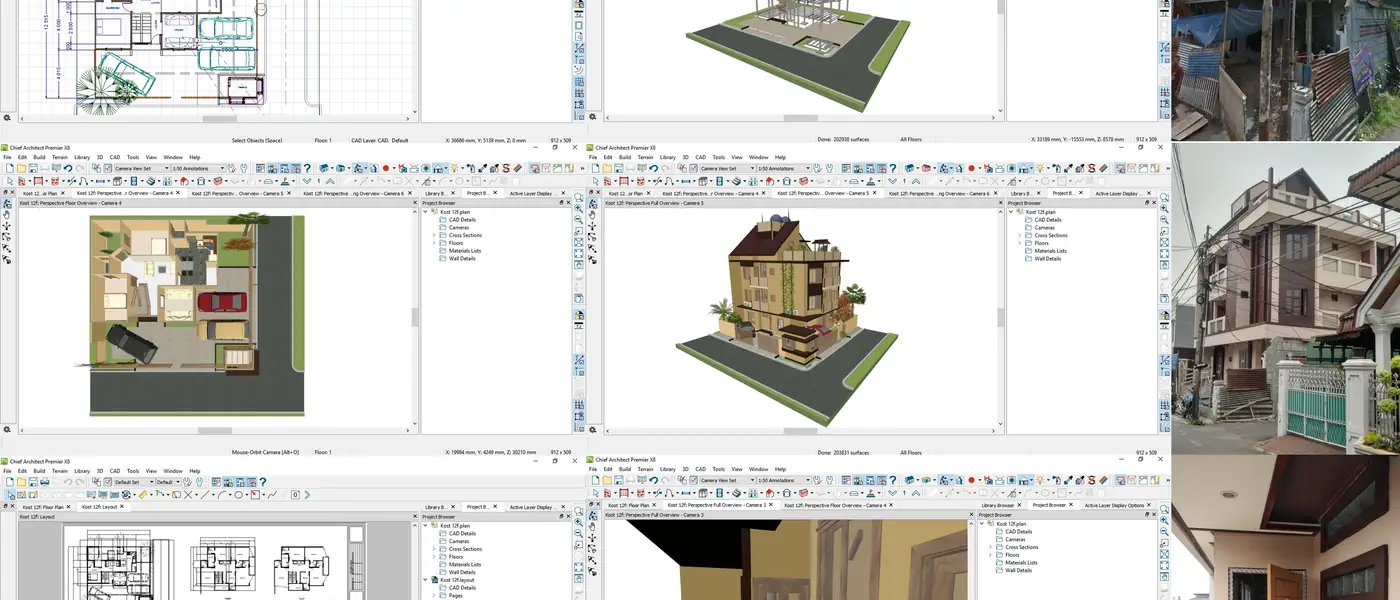Viewport: 1400px width, 600px height.
Task: Open Tools menu in Layout window
Action: 133,471
